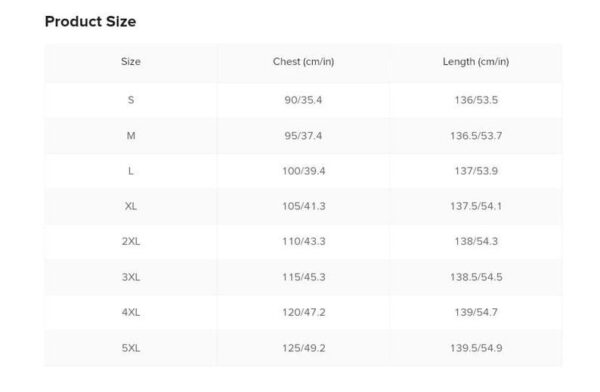Select the Chest (cm/in) column header
Image resolution: width=600 pixels, height=392 pixels.
(303, 62)
